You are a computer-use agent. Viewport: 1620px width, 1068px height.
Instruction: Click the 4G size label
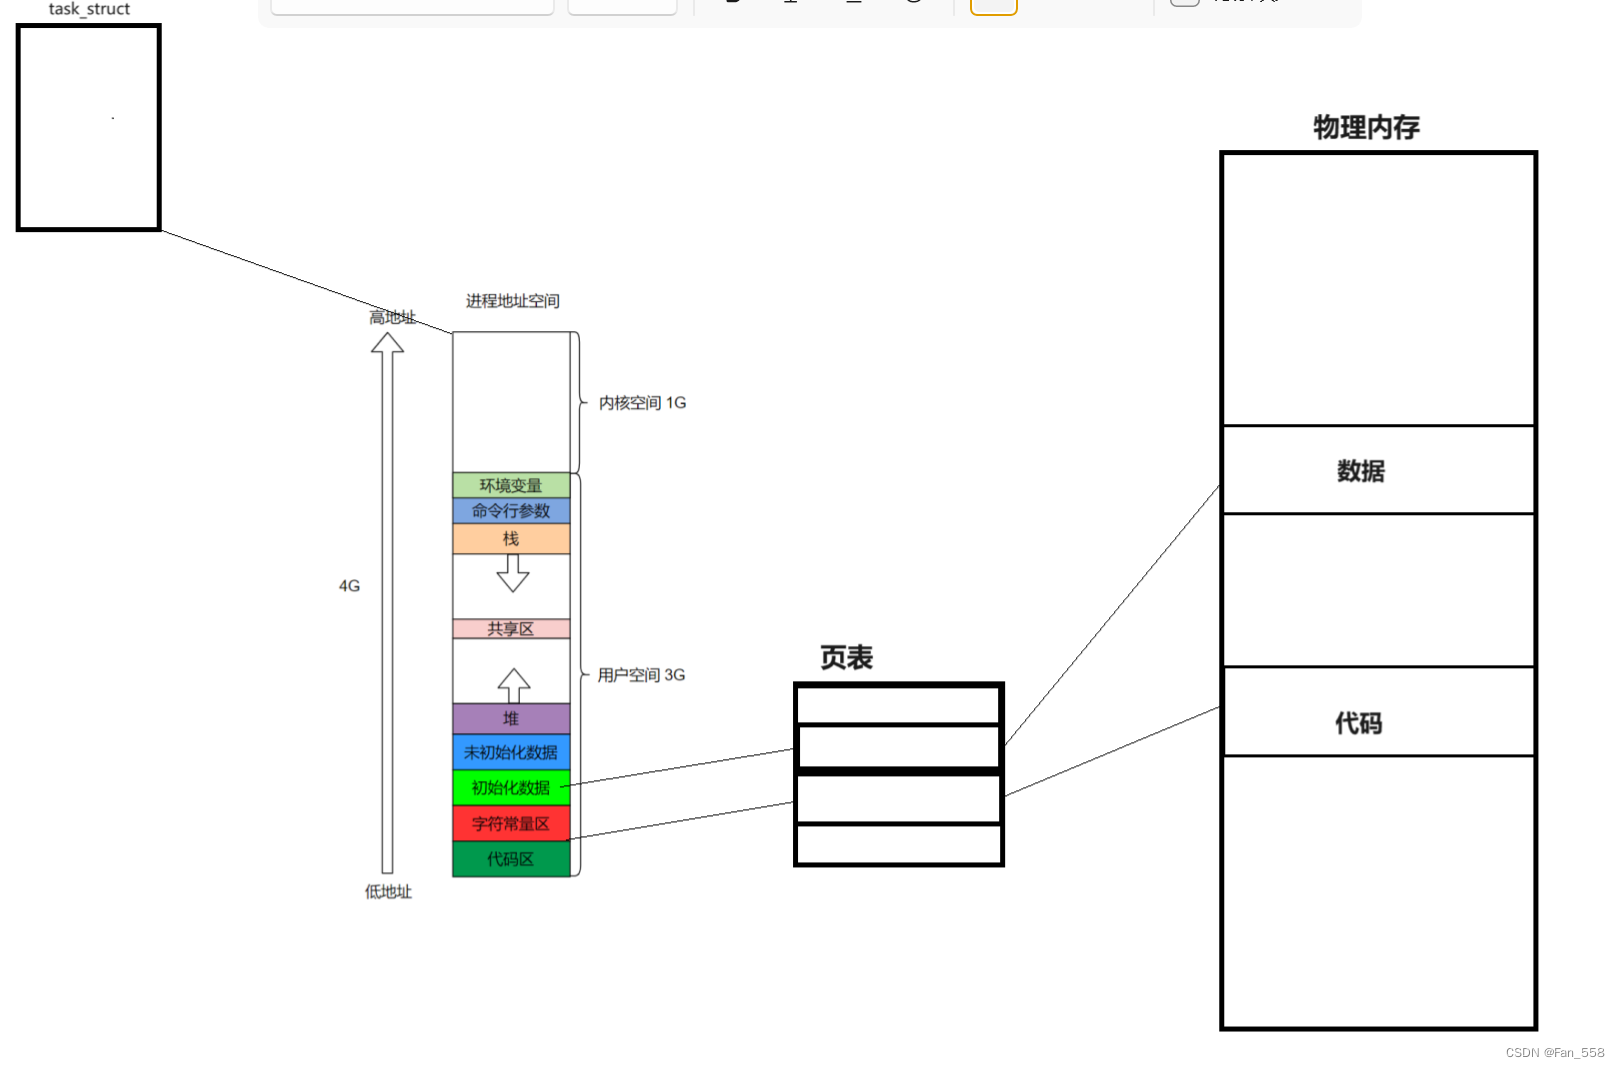click(349, 586)
